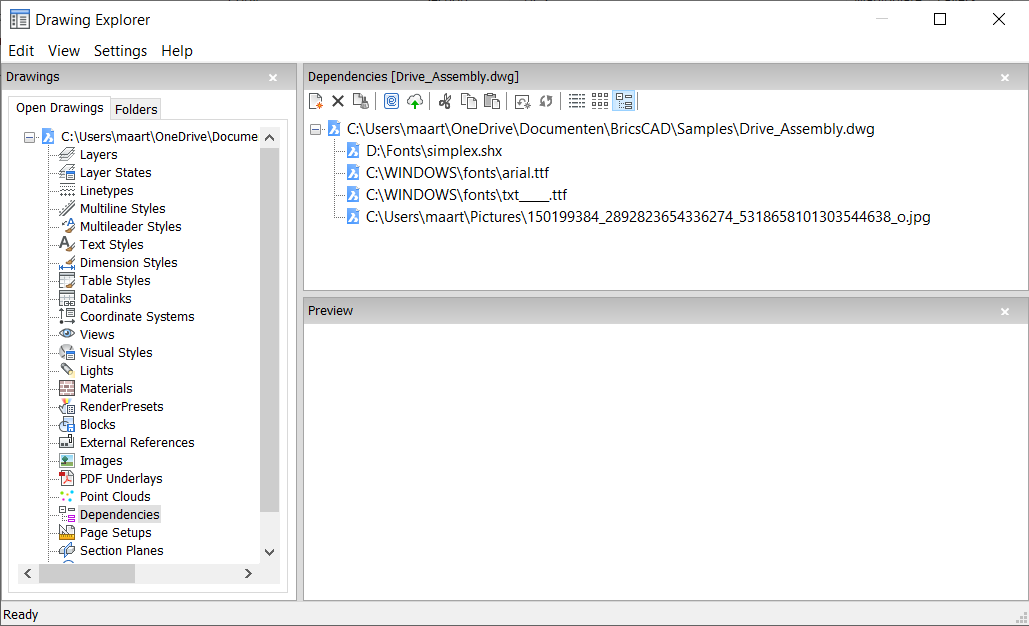The height and width of the screenshot is (626, 1029).
Task: Switch to the Folders tab
Action: tap(135, 108)
